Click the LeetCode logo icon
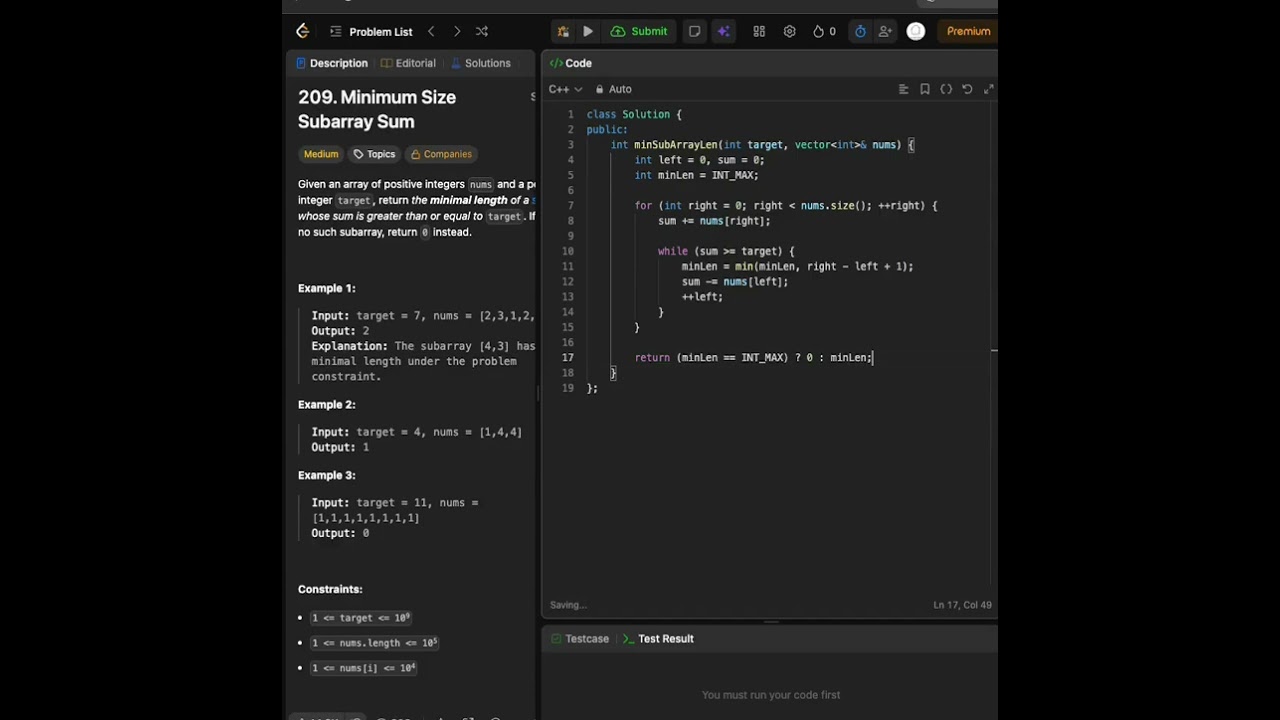Screen dimensions: 1280x720 tap(303, 31)
